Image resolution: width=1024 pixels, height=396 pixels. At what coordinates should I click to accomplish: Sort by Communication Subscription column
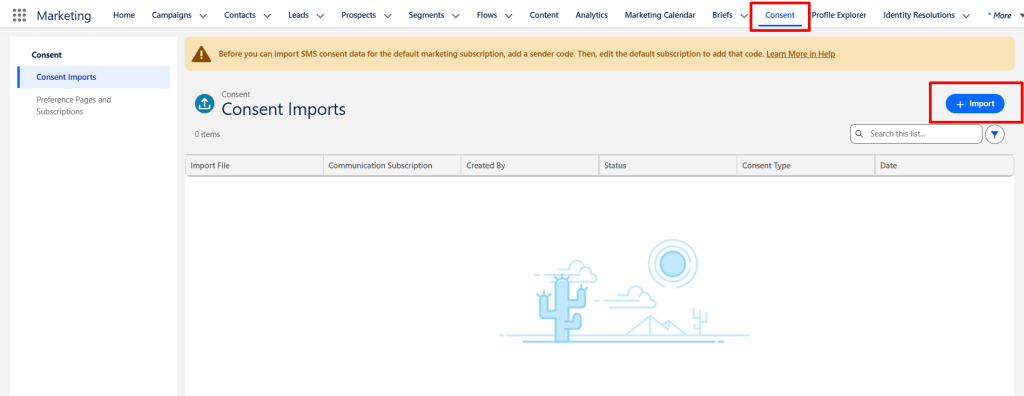[x=392, y=165]
